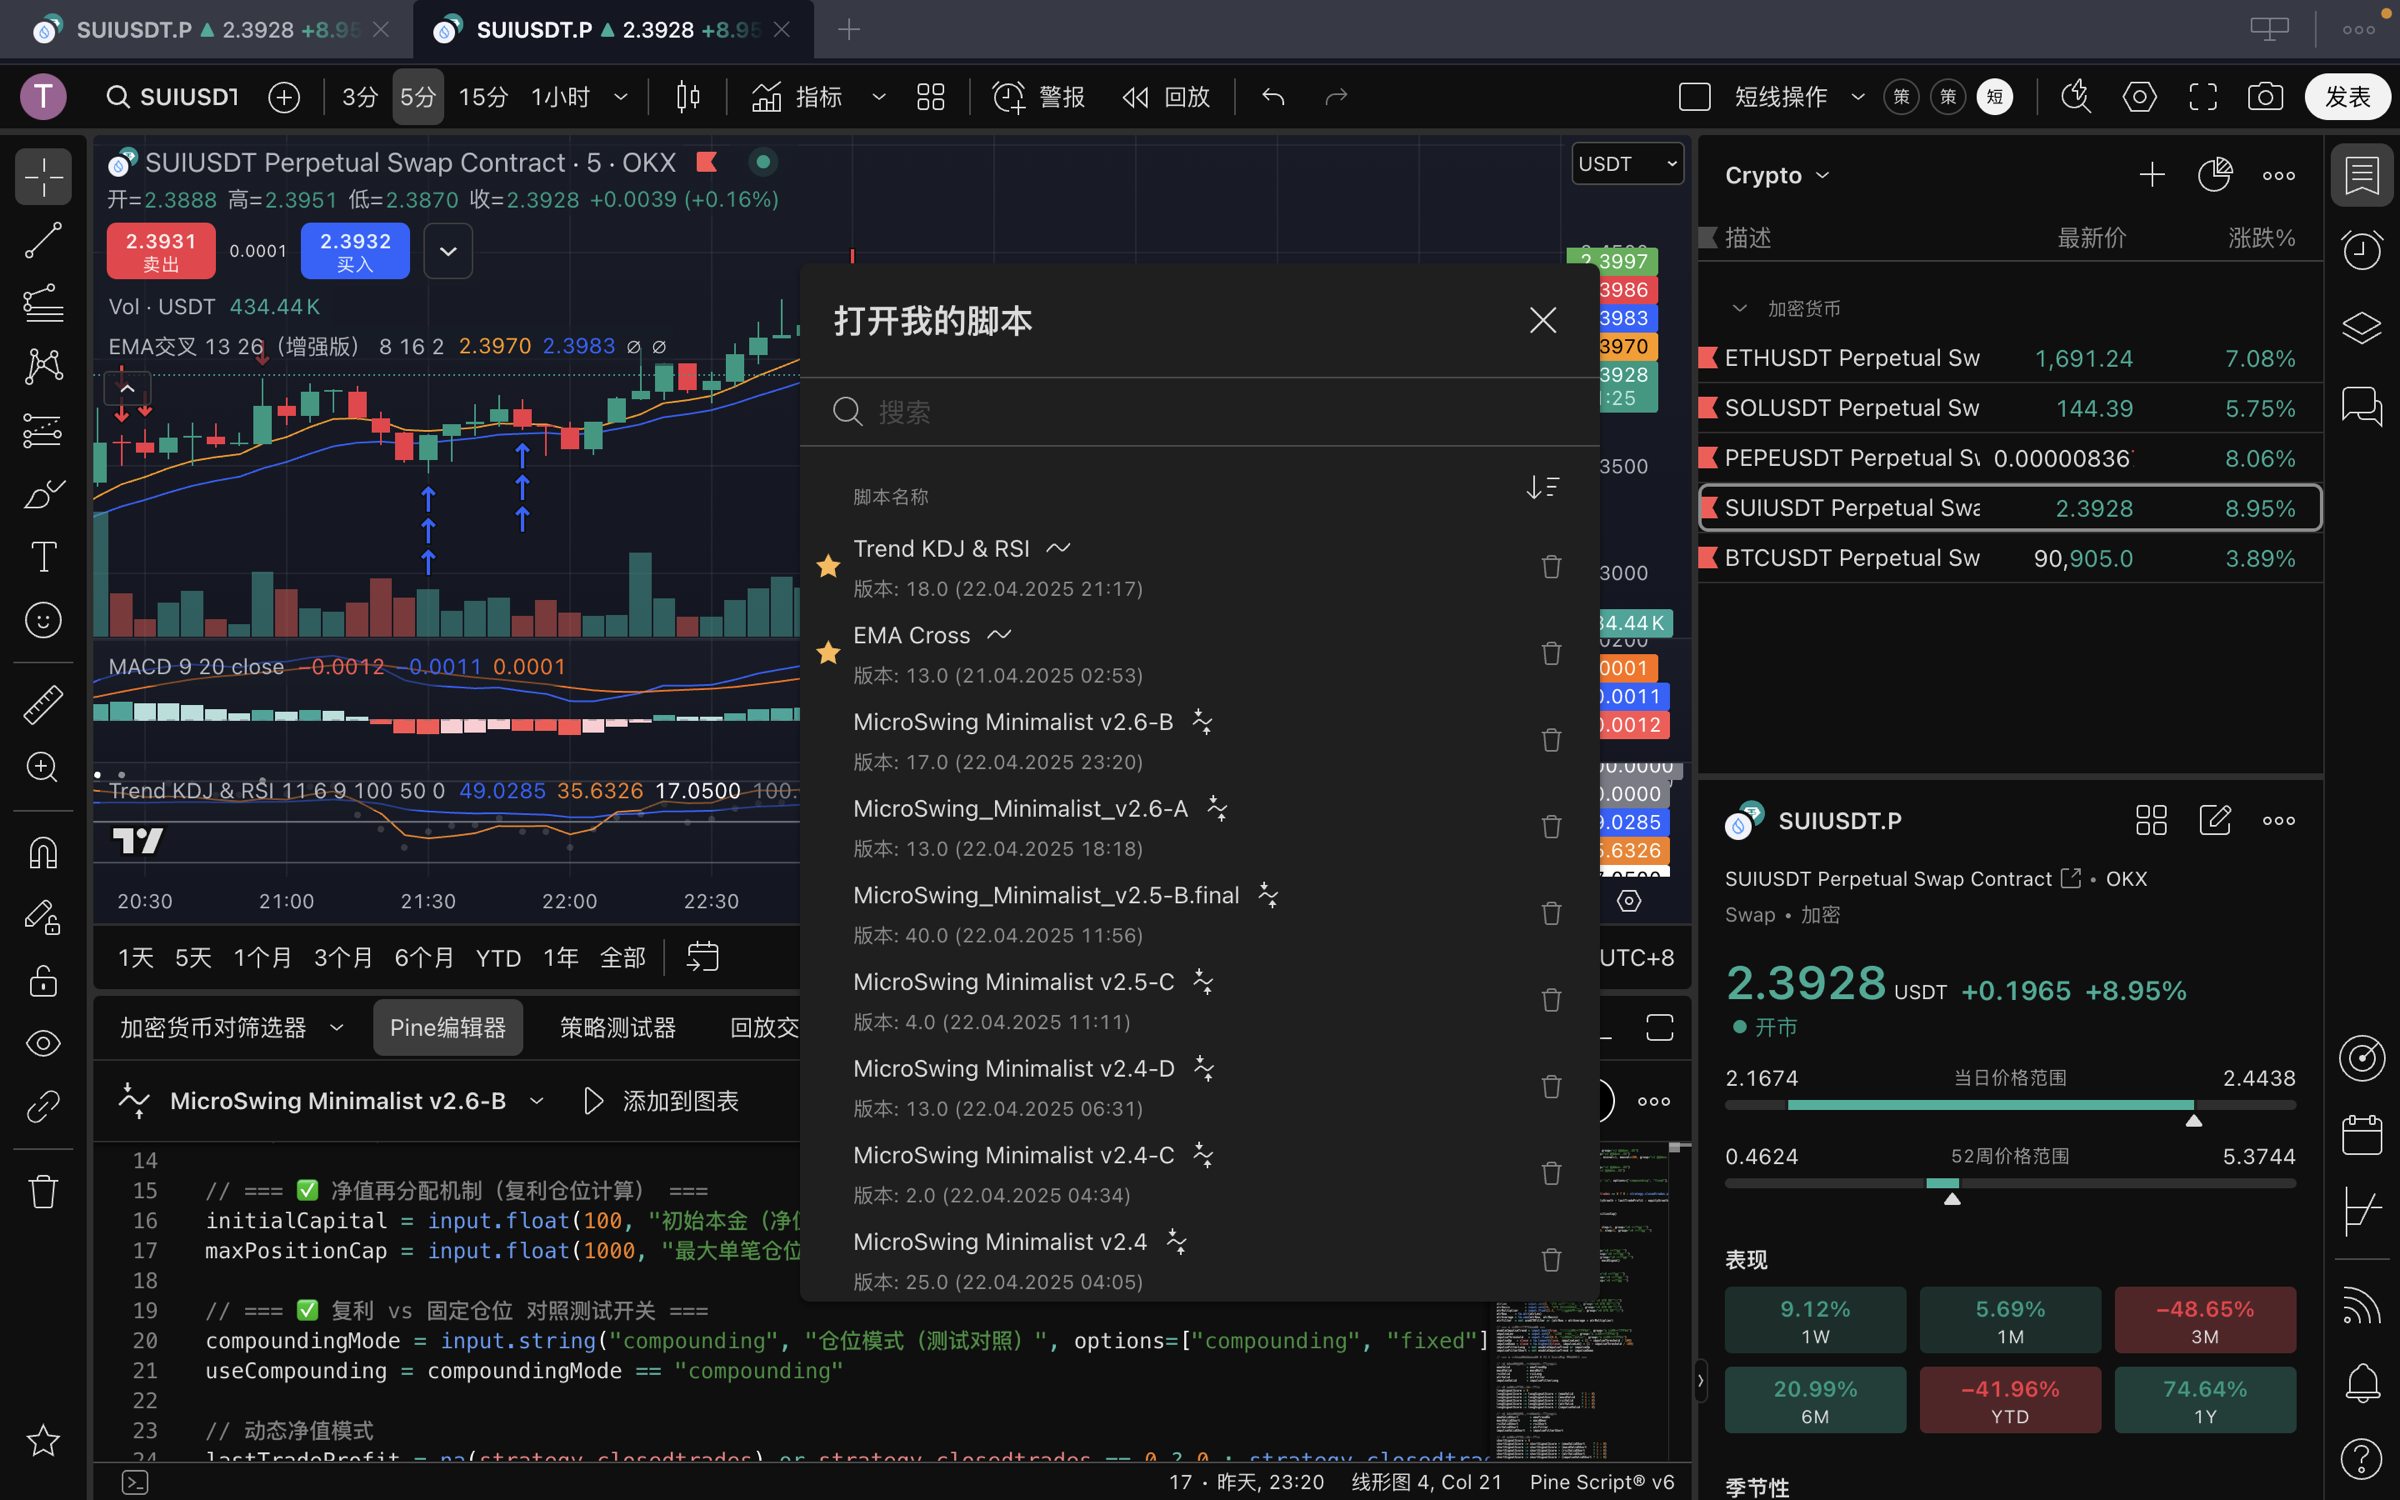Screen dimensions: 2400x1500
Task: Toggle the lock all drawings tool
Action: 43,981
